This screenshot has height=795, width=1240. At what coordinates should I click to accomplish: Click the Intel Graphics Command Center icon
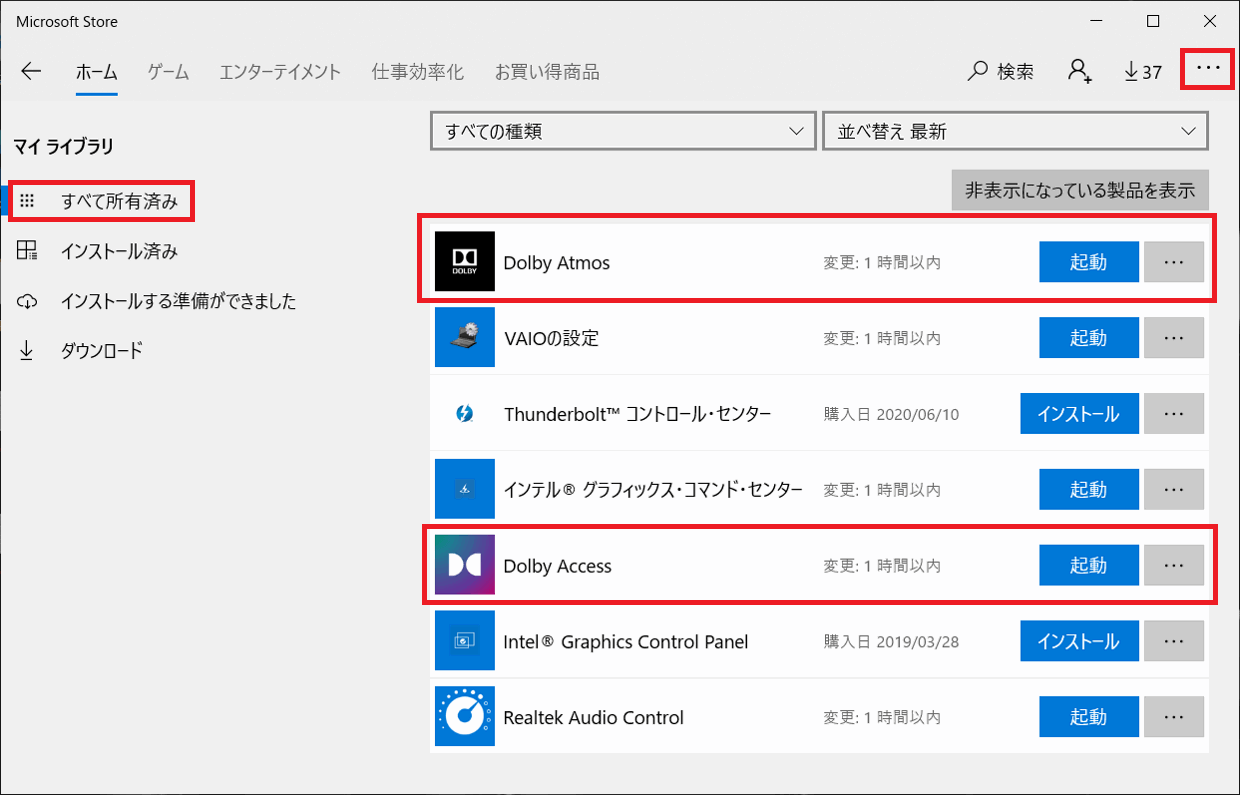(465, 490)
